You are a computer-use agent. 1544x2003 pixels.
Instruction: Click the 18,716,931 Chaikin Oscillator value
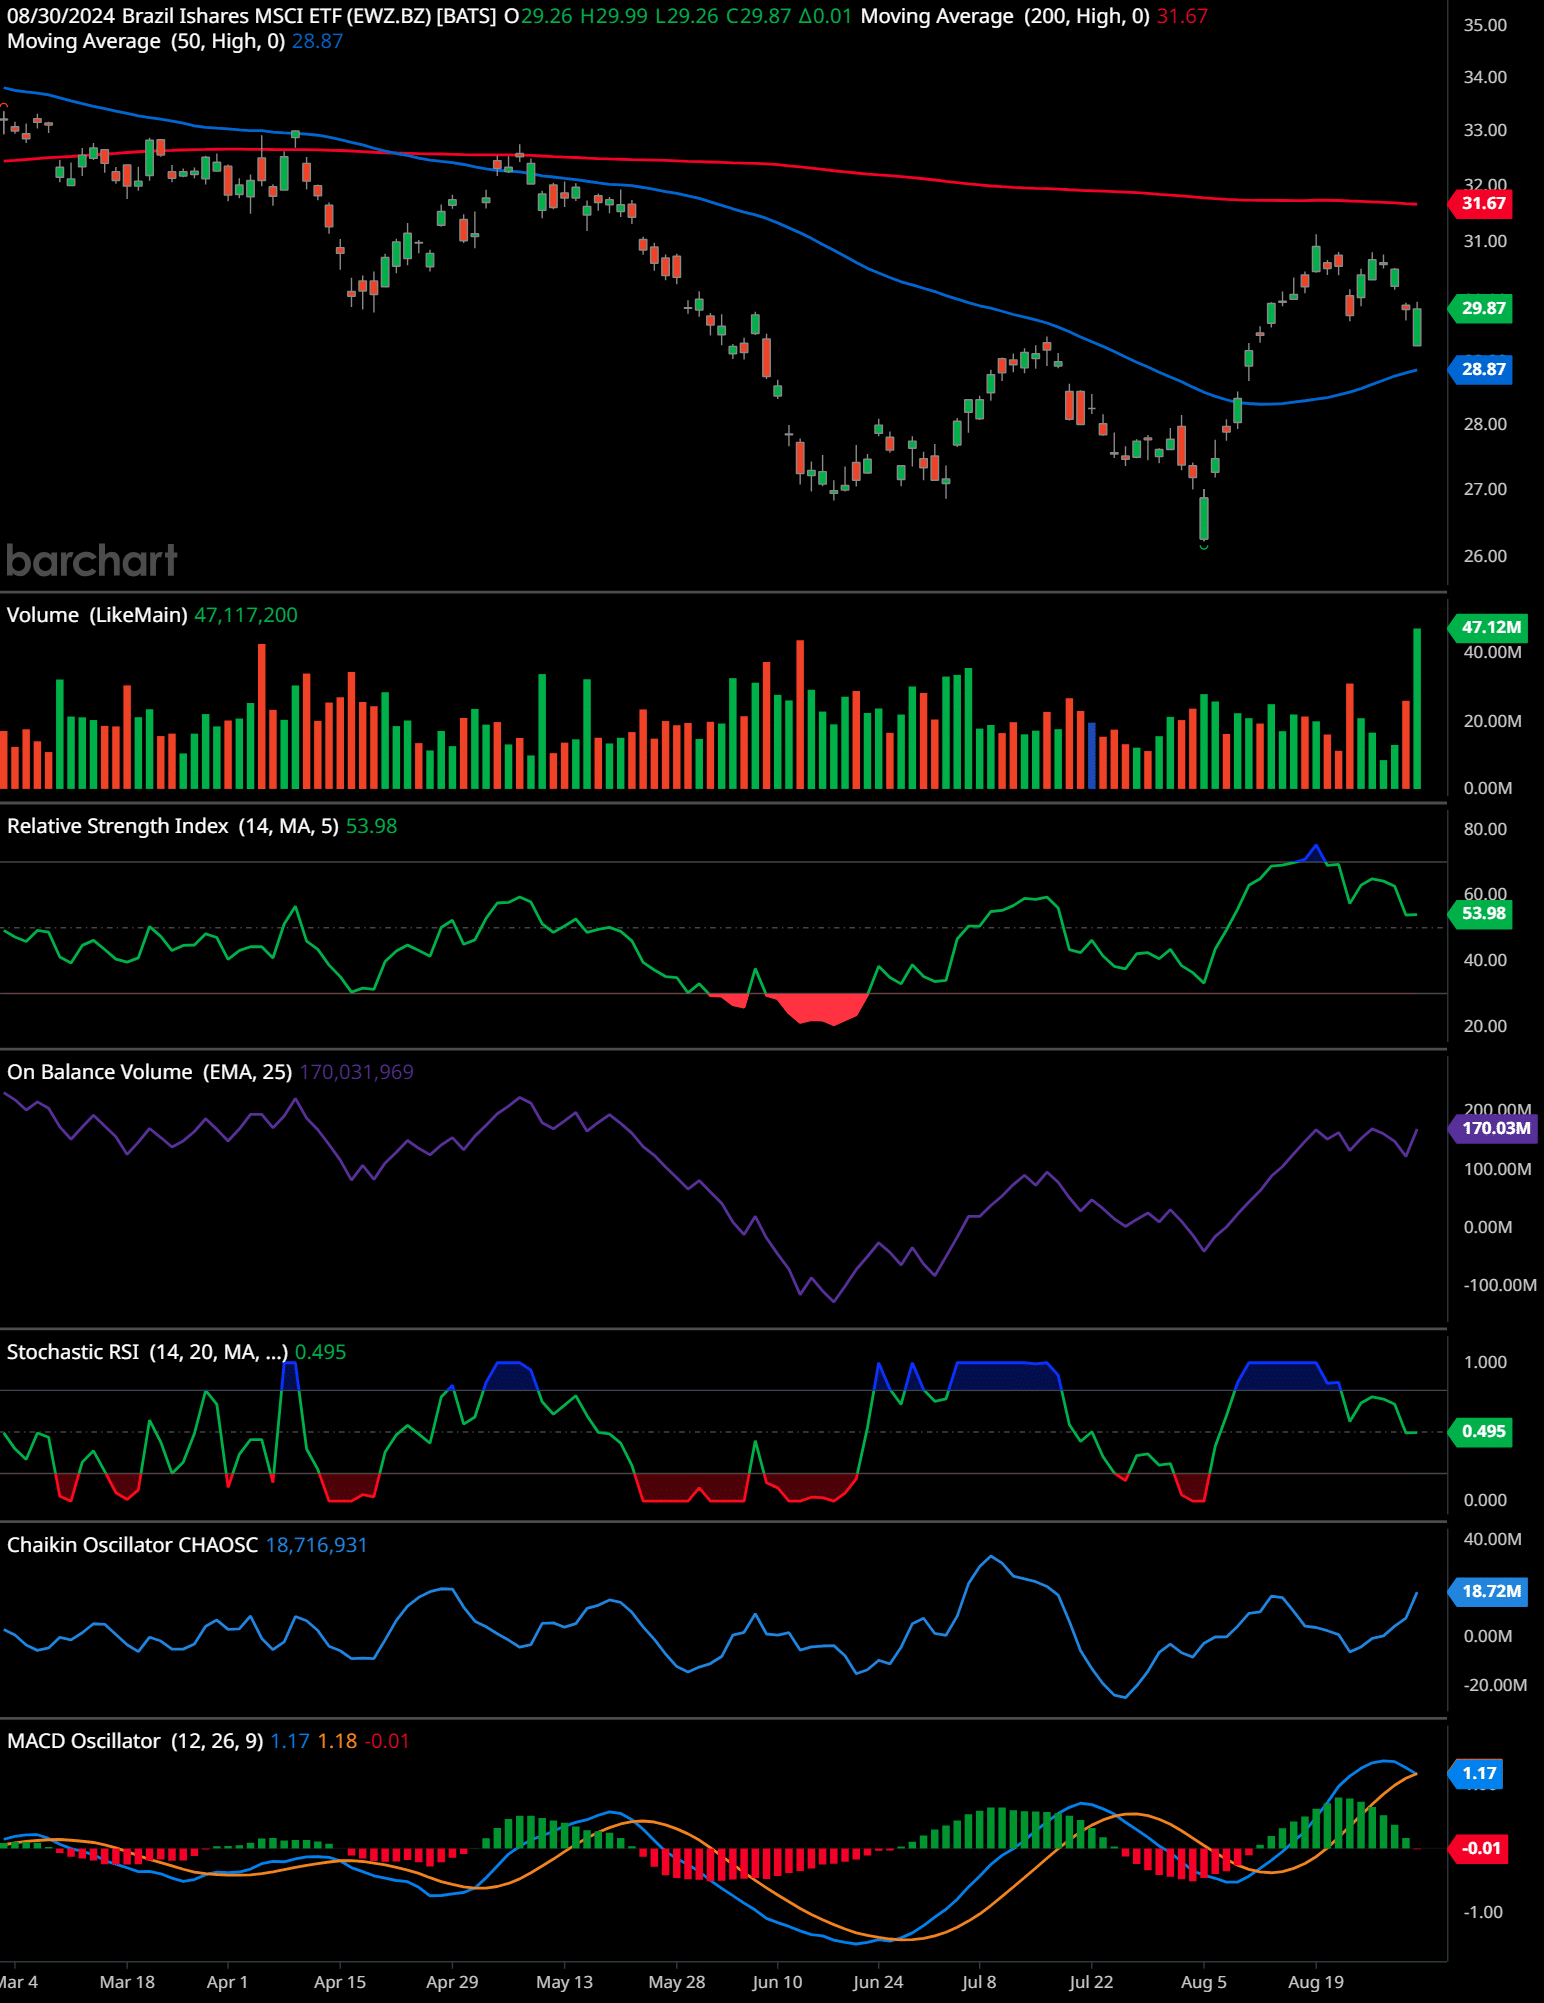click(x=316, y=1545)
